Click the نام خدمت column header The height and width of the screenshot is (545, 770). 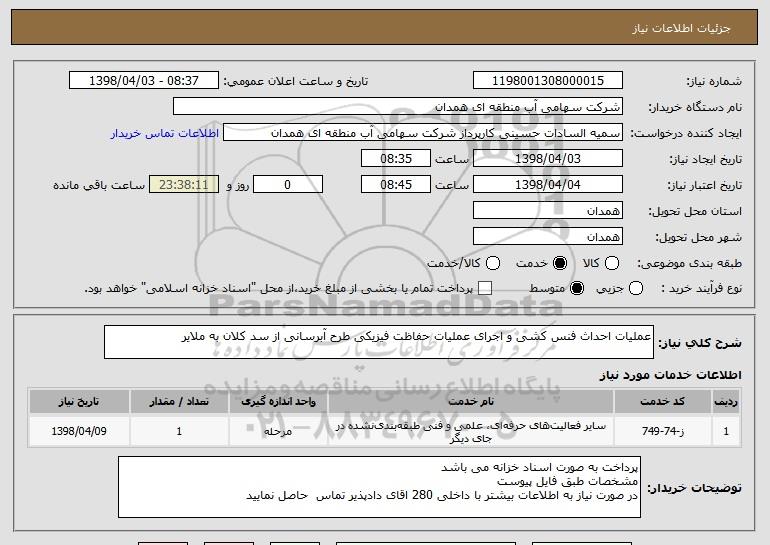click(471, 402)
